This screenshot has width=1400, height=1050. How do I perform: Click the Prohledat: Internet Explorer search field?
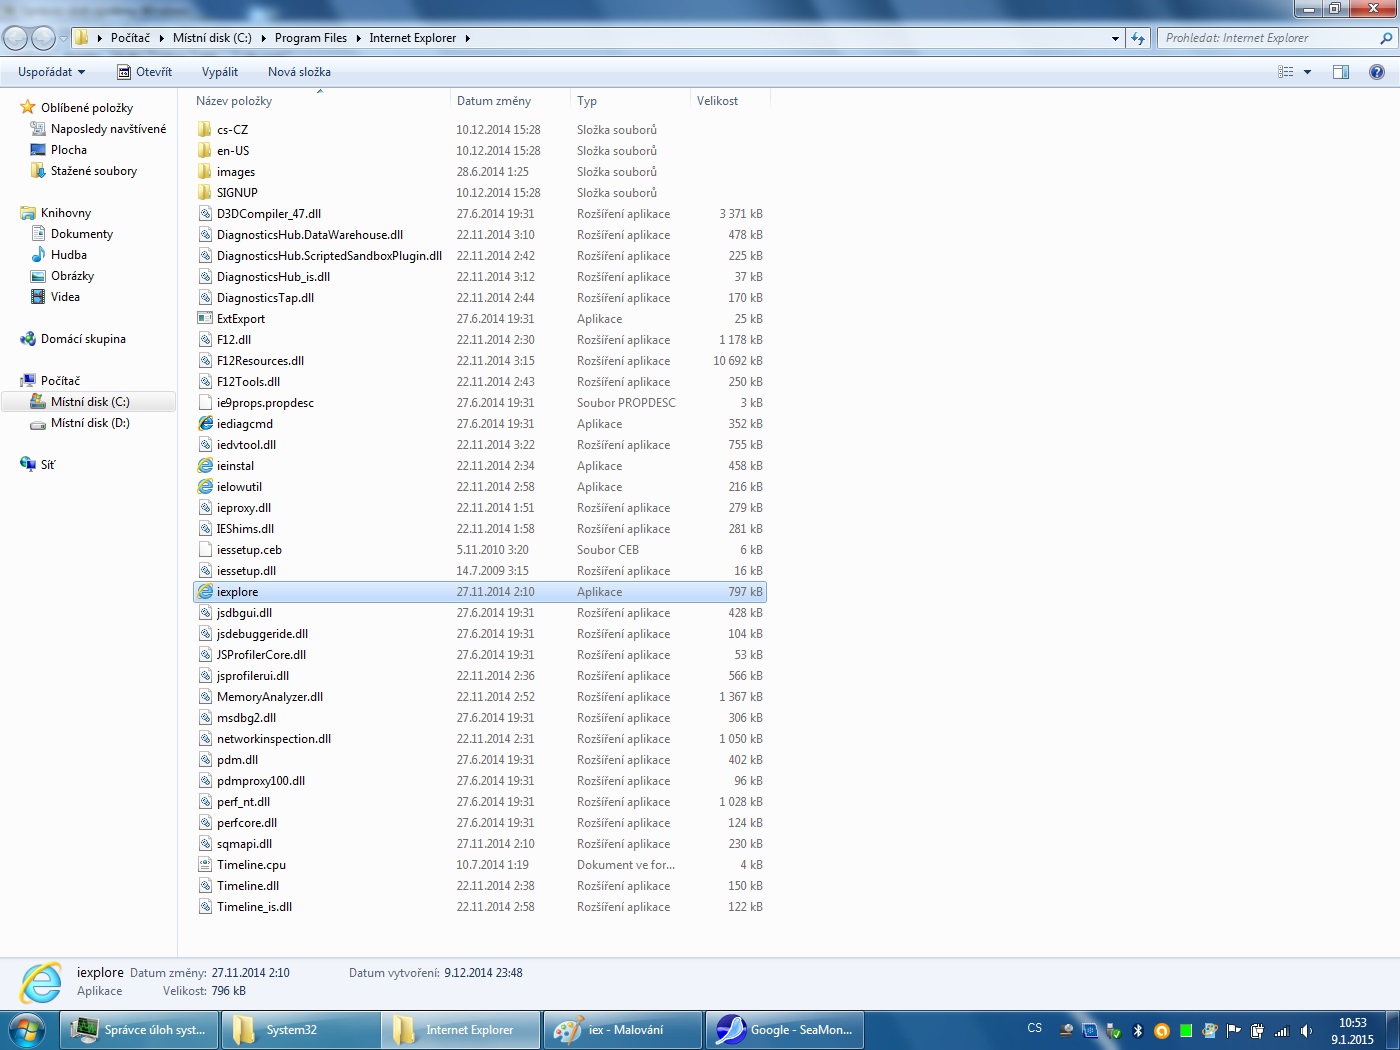click(1267, 38)
